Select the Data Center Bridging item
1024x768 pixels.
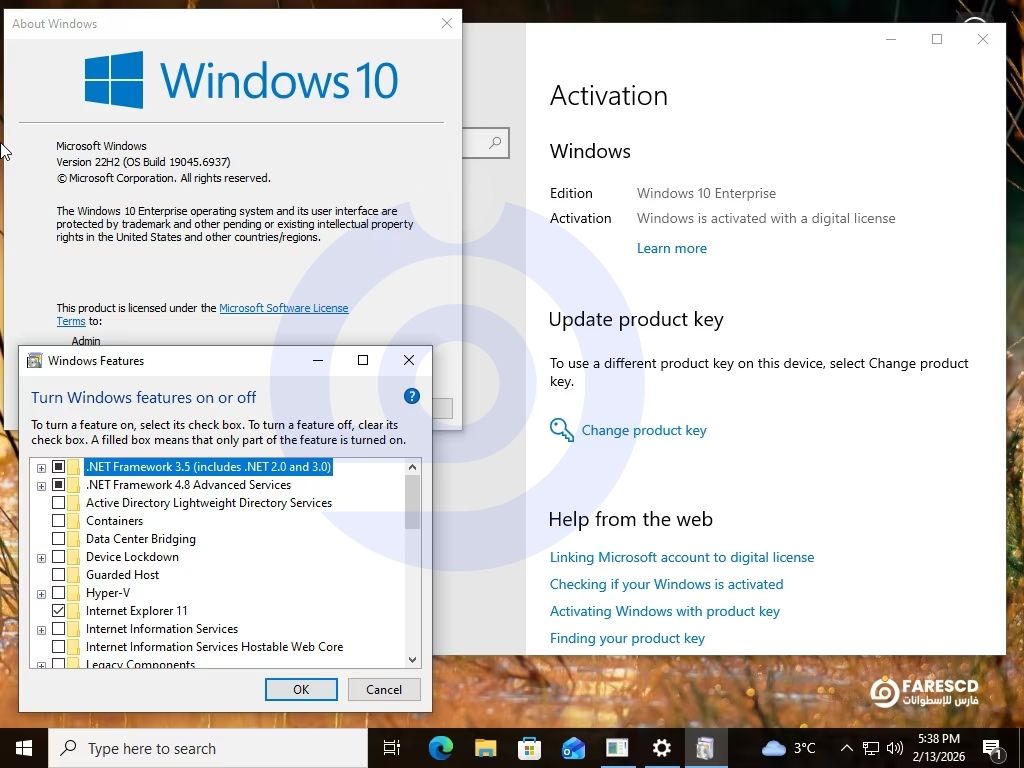140,539
